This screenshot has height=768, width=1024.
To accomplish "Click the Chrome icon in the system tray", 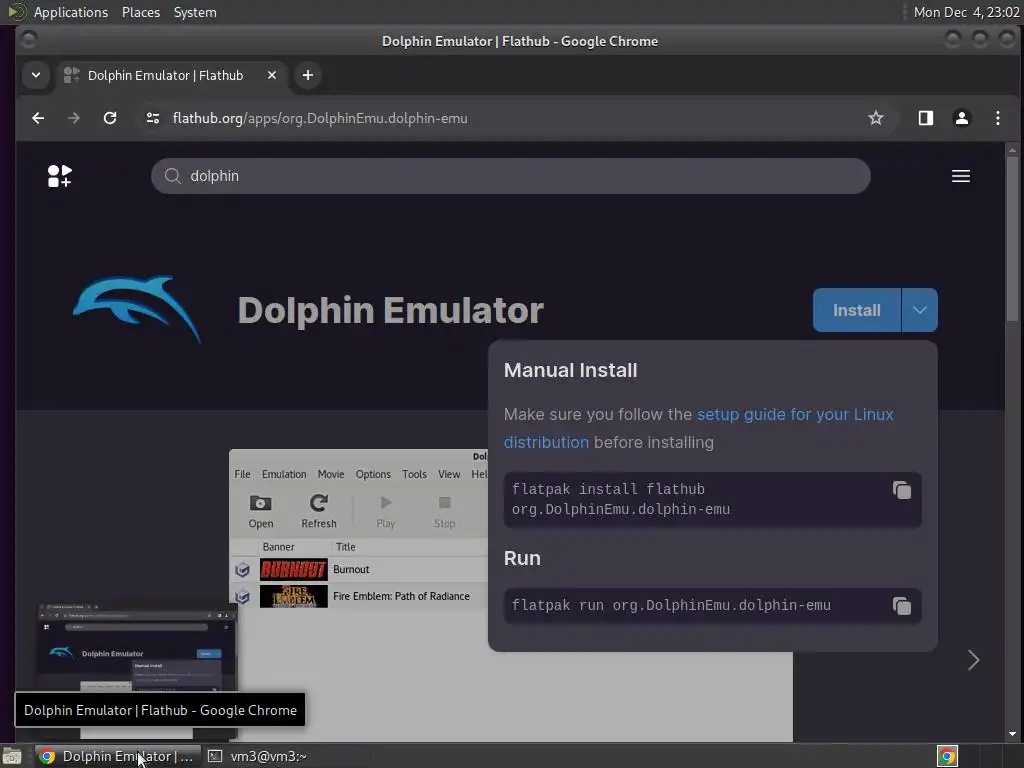I will [947, 756].
